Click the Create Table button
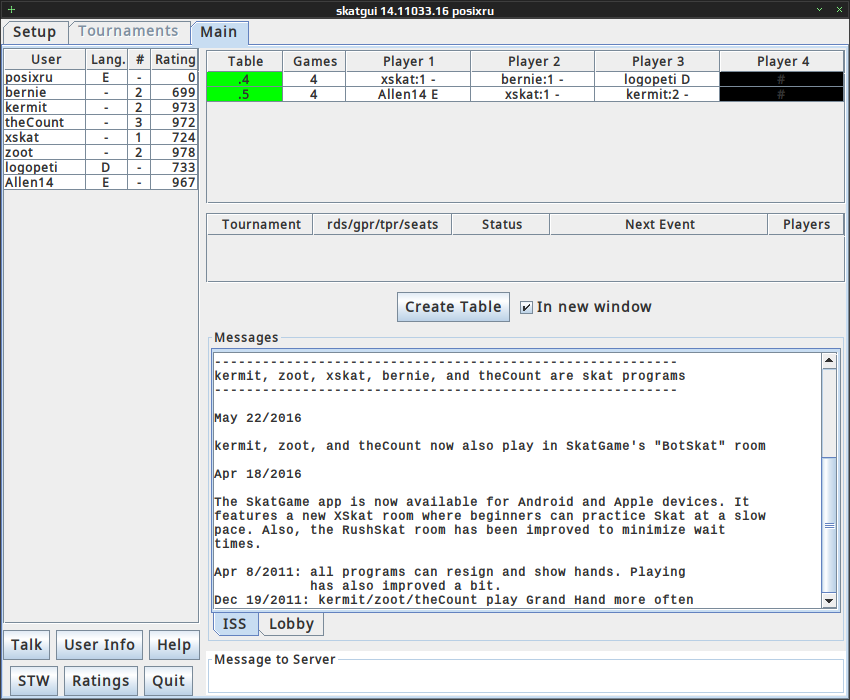The width and height of the screenshot is (850, 700). pyautogui.click(x=453, y=307)
